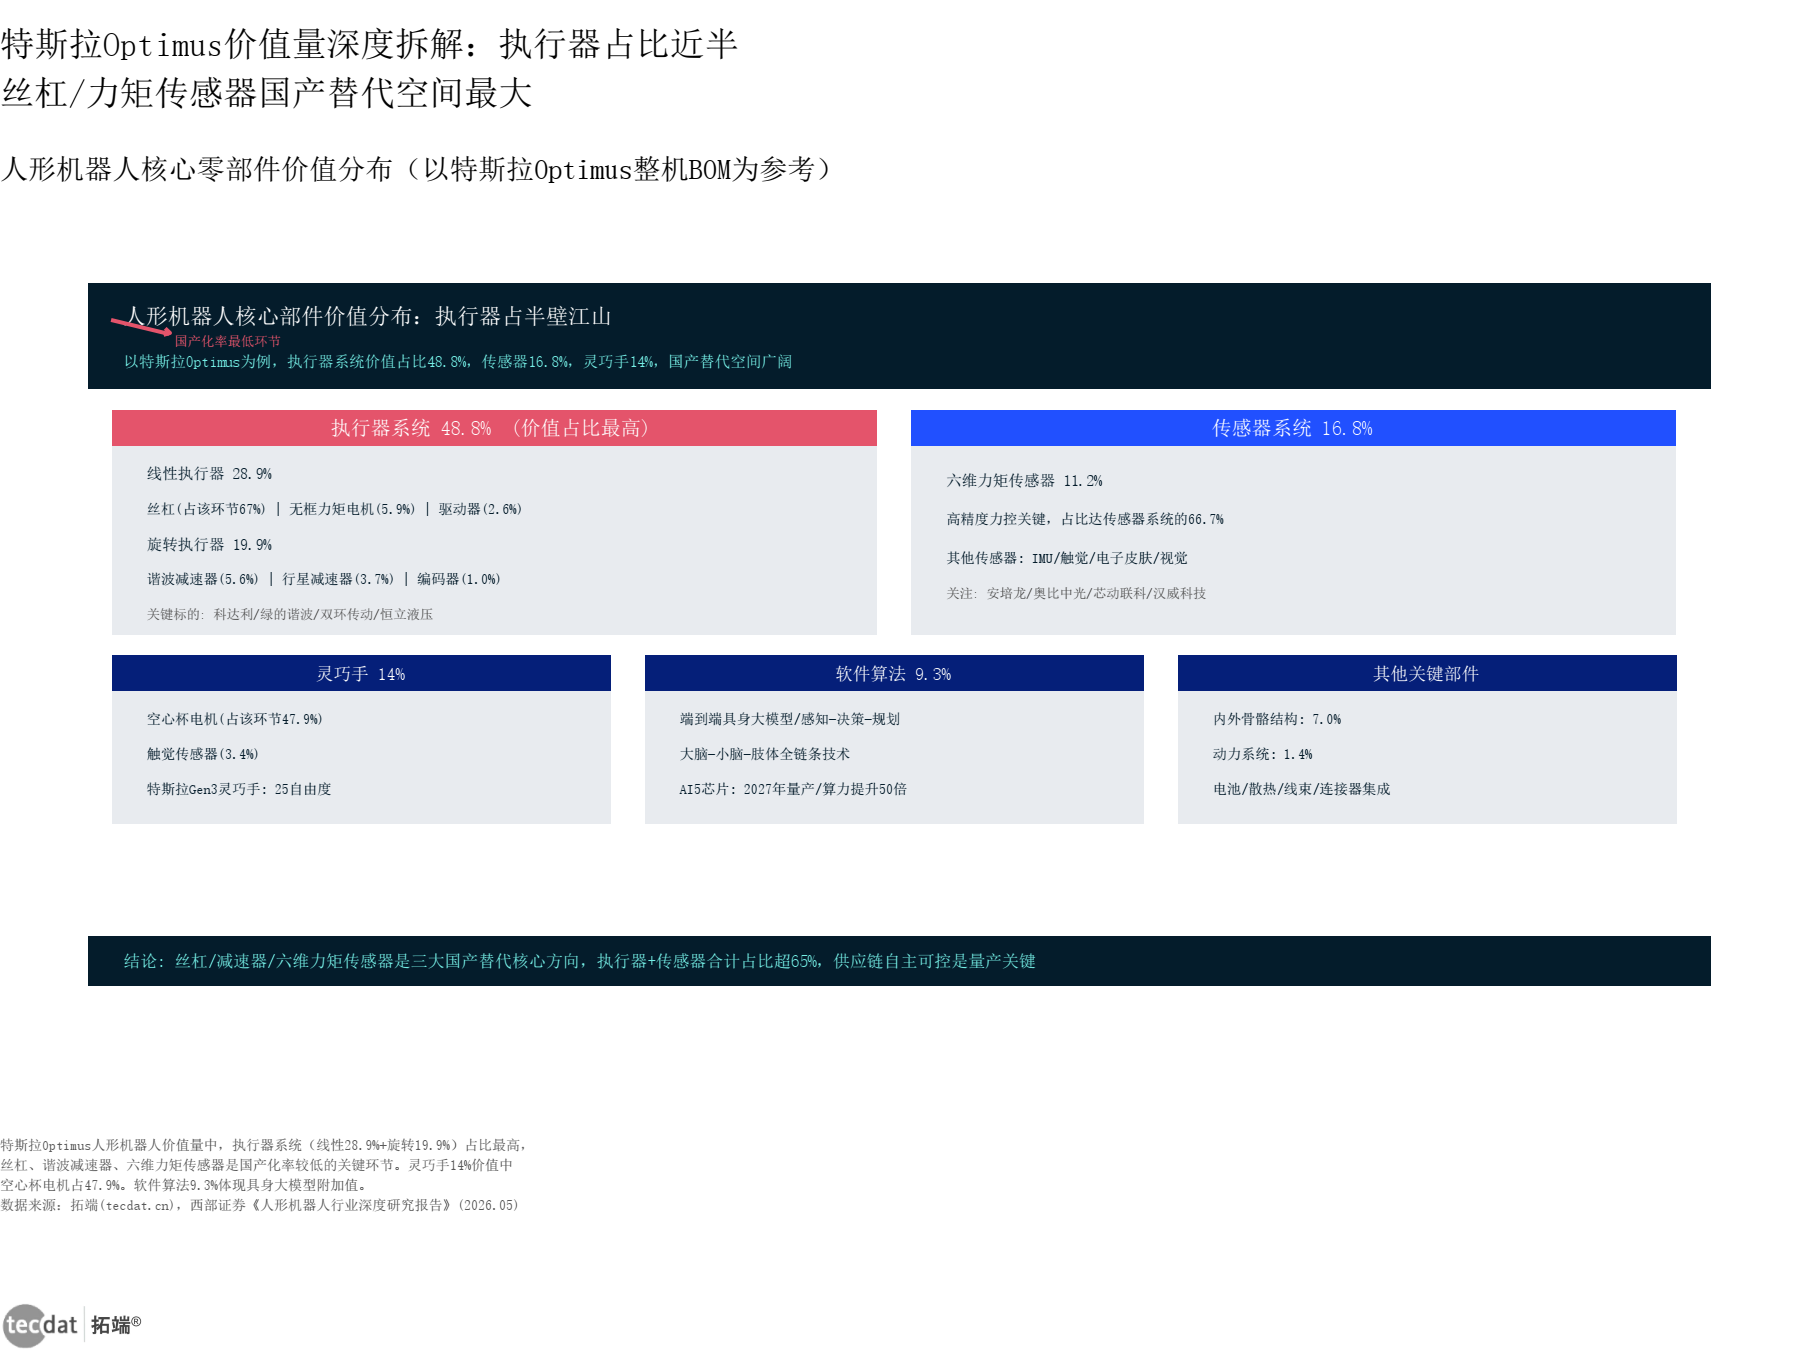Image resolution: width=1800 pixels, height=1350 pixels.
Task: Click the text 无框力矩电机(5.9%)
Action: tap(352, 509)
